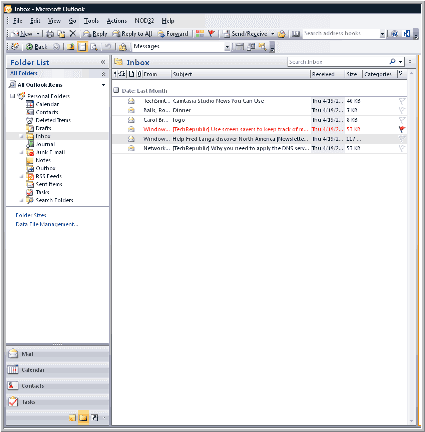This screenshot has width=425, height=432.
Task: Delete the selected message with the X icon
Action: click(x=73, y=33)
